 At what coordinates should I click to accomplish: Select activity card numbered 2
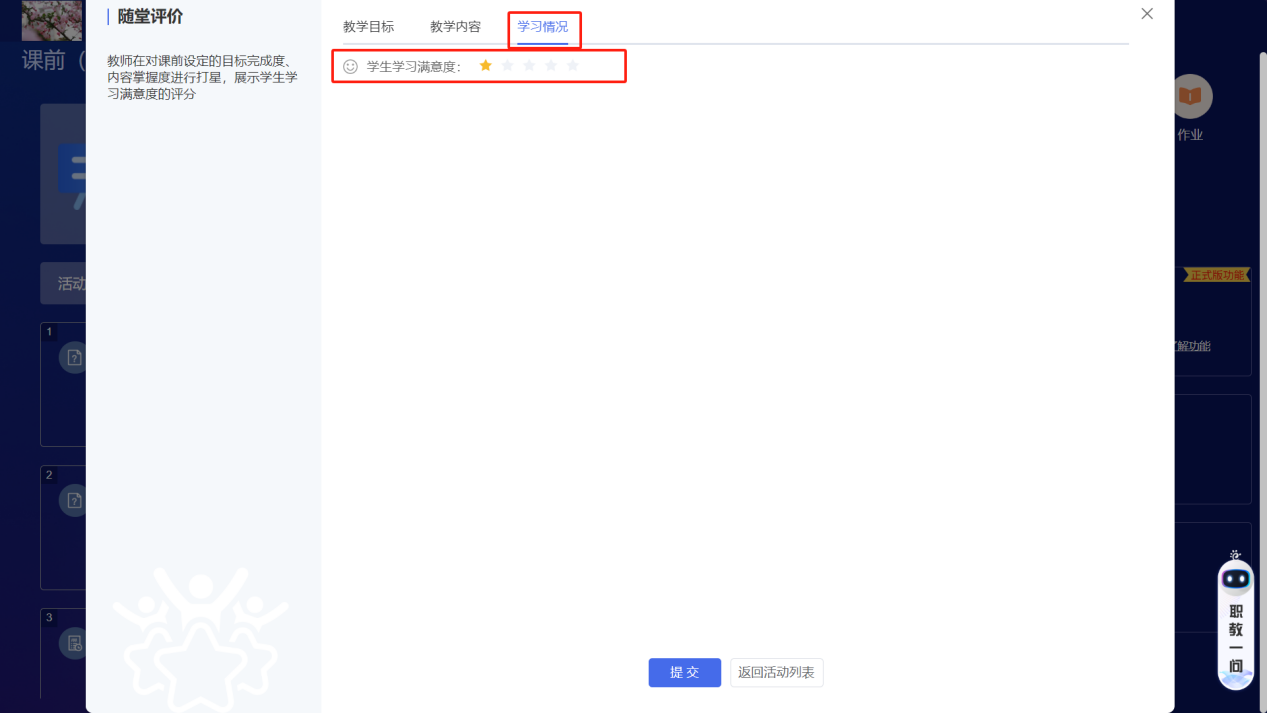(x=63, y=527)
